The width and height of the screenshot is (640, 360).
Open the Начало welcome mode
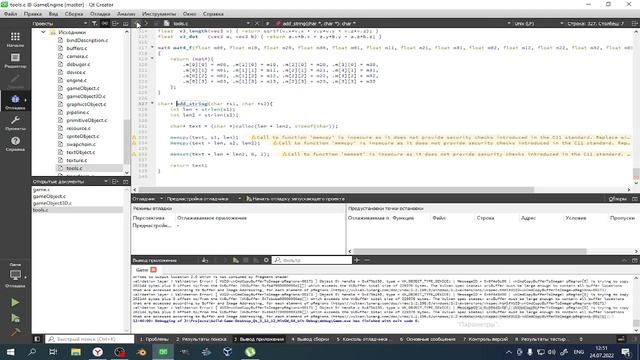tap(15, 40)
